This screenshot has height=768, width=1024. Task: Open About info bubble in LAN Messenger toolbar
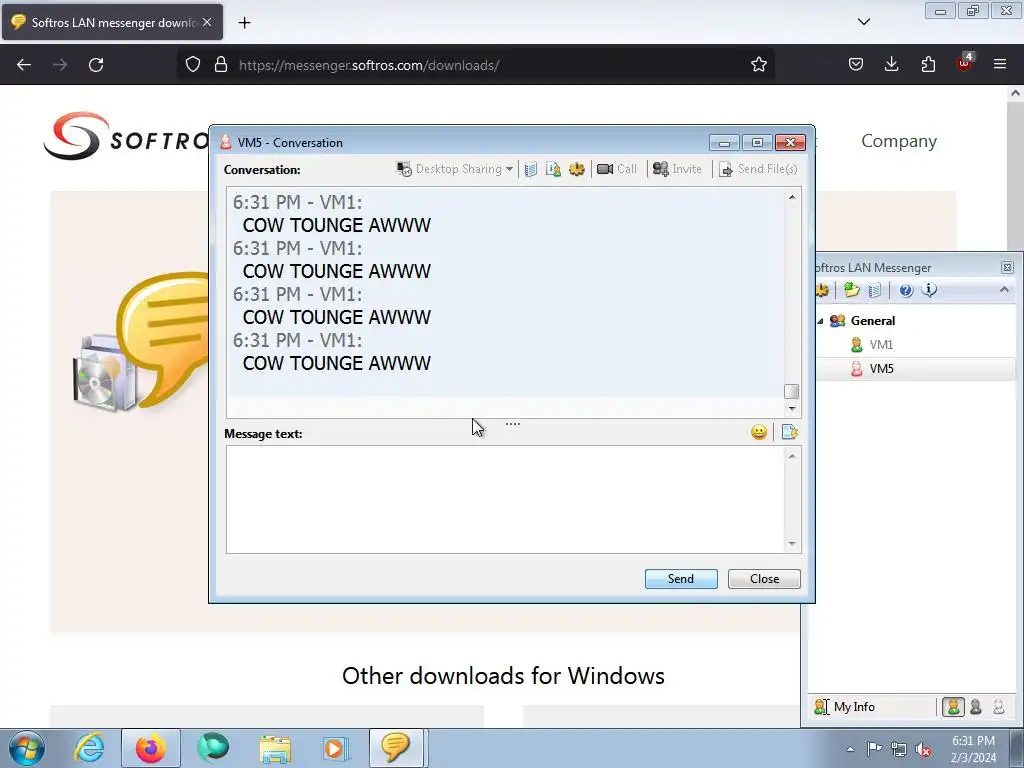929,290
